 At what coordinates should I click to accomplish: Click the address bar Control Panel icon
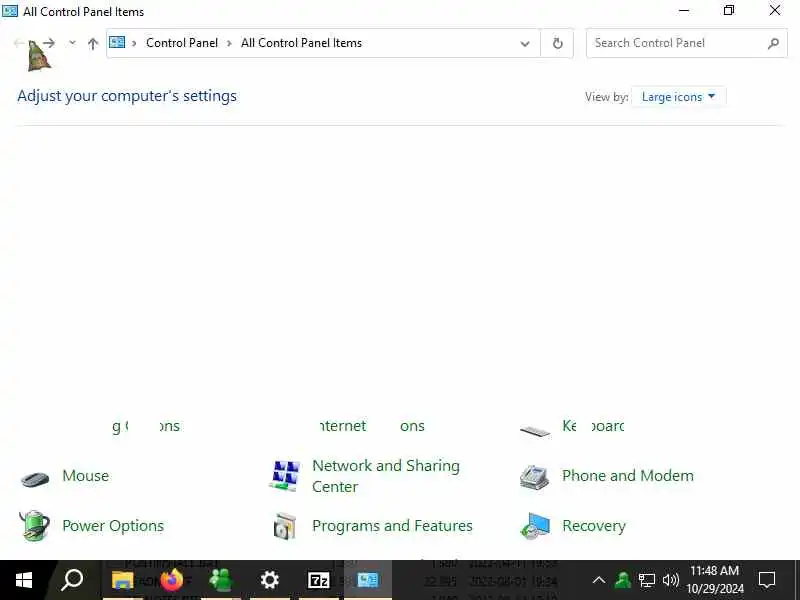click(117, 42)
